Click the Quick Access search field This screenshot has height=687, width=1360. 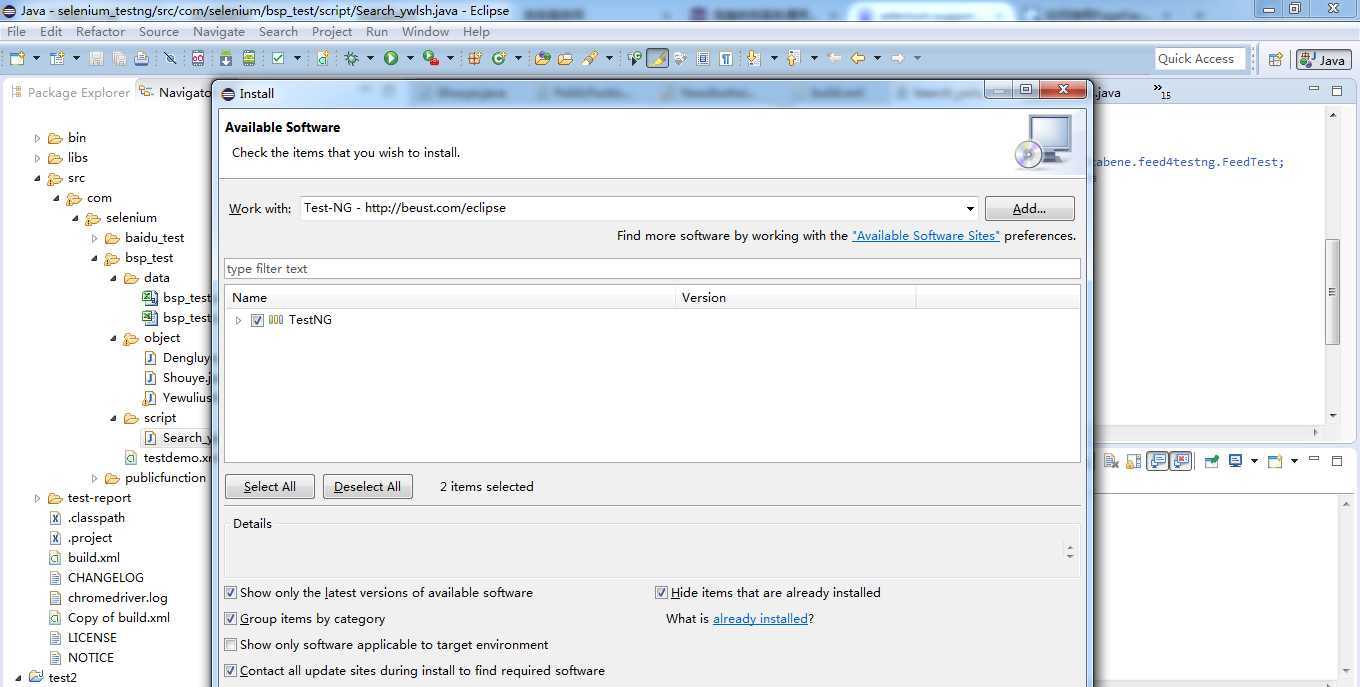pos(1200,59)
